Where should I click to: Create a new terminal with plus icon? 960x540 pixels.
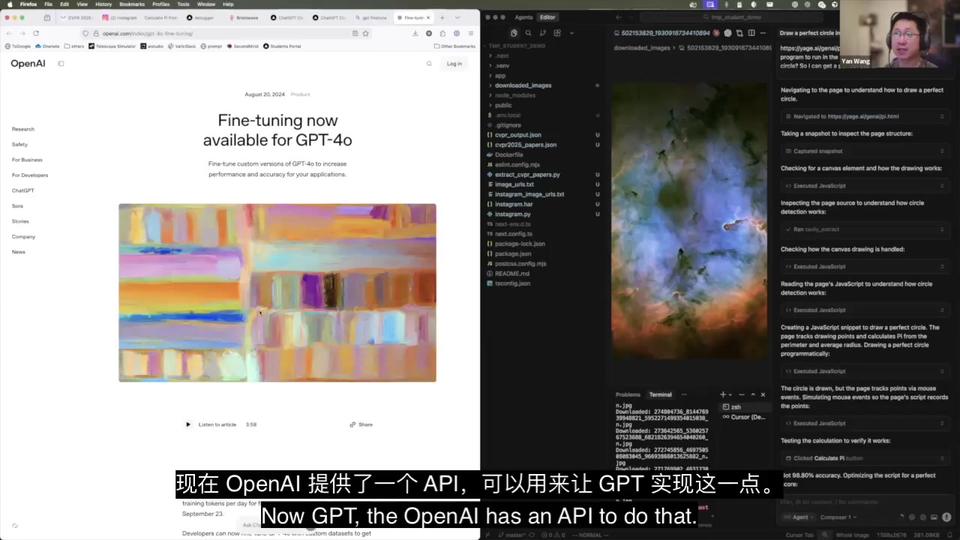pos(723,395)
